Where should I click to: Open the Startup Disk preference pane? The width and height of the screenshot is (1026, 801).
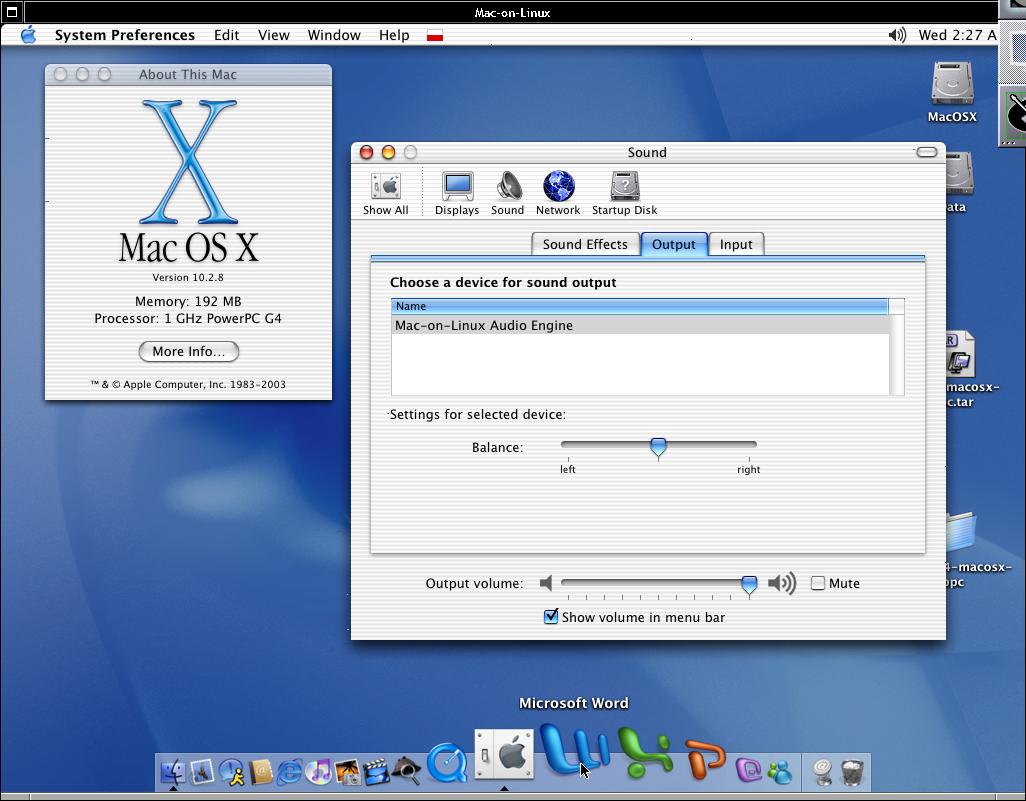[624, 194]
